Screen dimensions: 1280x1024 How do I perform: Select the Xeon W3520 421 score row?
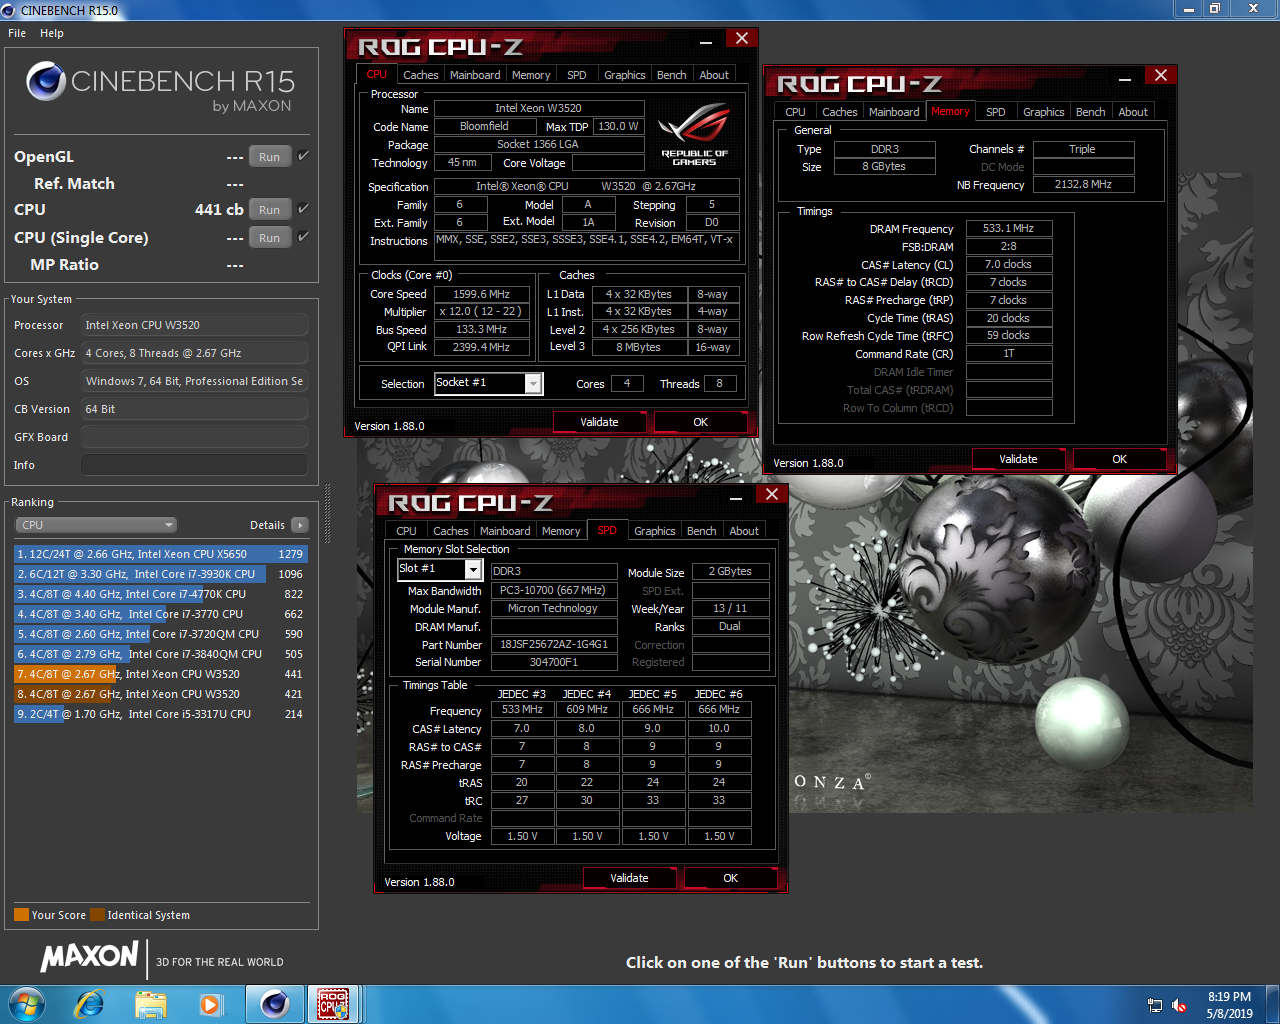[x=160, y=694]
